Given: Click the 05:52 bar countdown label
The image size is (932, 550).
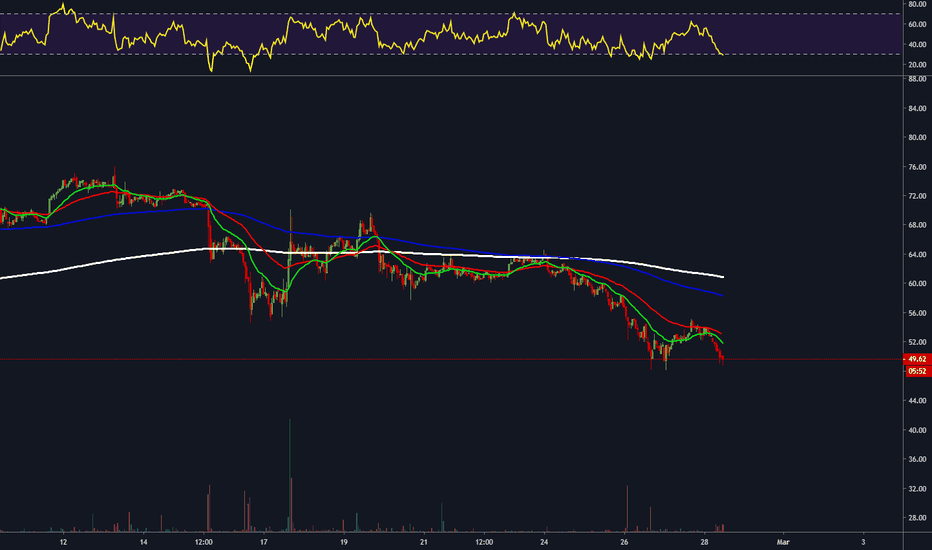Looking at the screenshot, I should tap(917, 371).
